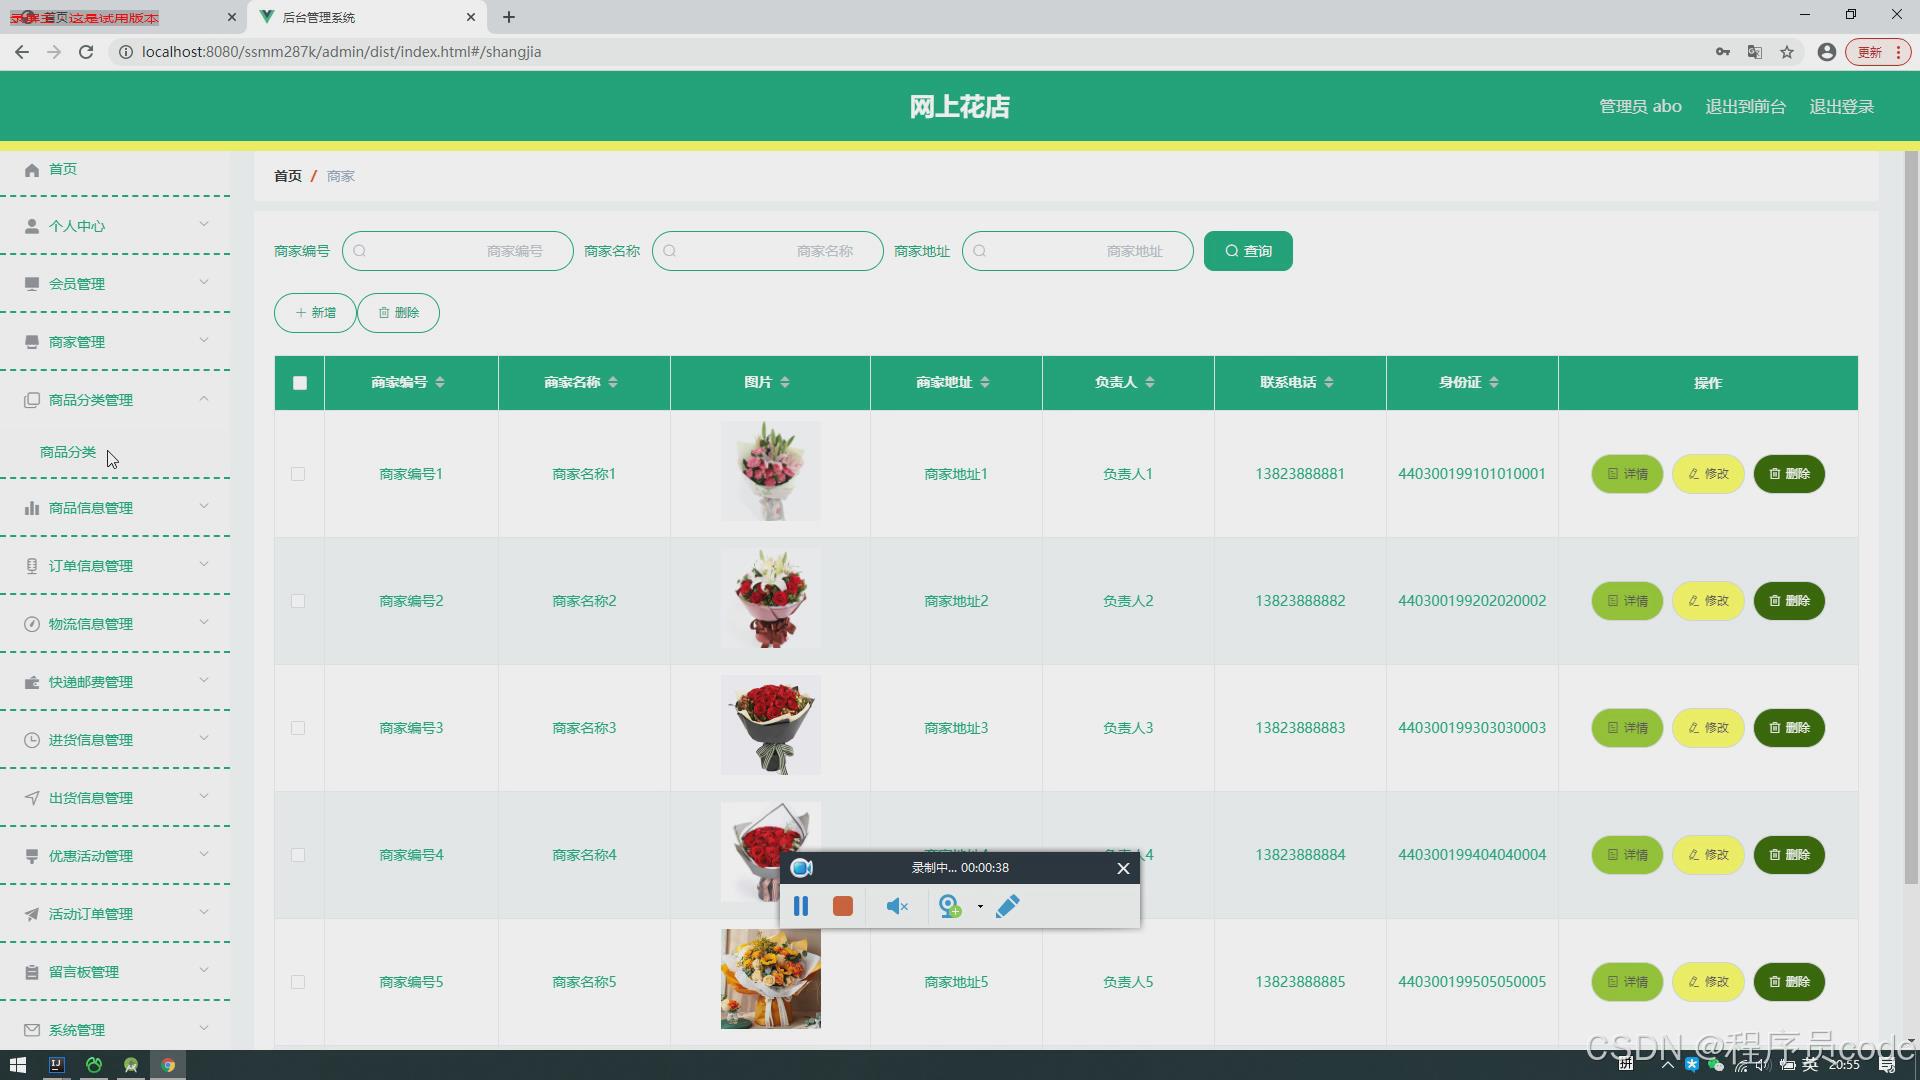Open Chrome from the Windows taskbar
1920x1080 pixels.
168,1065
